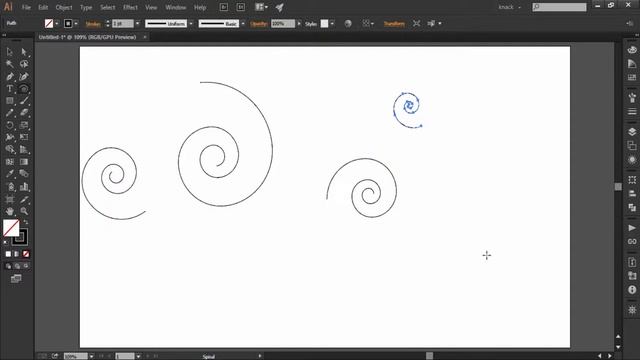
Task: Switch to Draw Normal mode
Action: pos(8,266)
